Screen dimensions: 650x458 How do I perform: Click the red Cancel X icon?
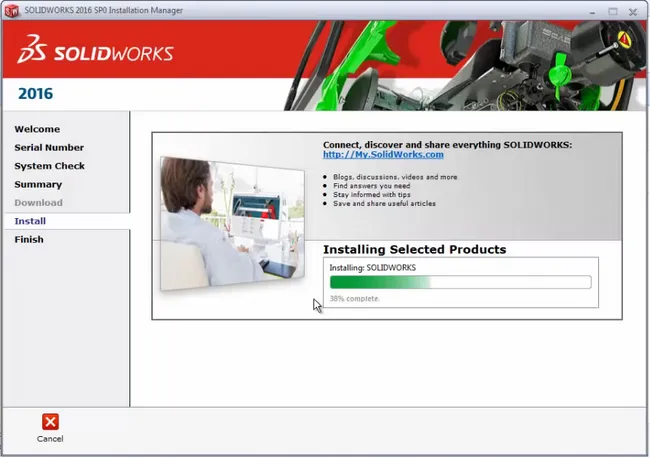pos(50,422)
